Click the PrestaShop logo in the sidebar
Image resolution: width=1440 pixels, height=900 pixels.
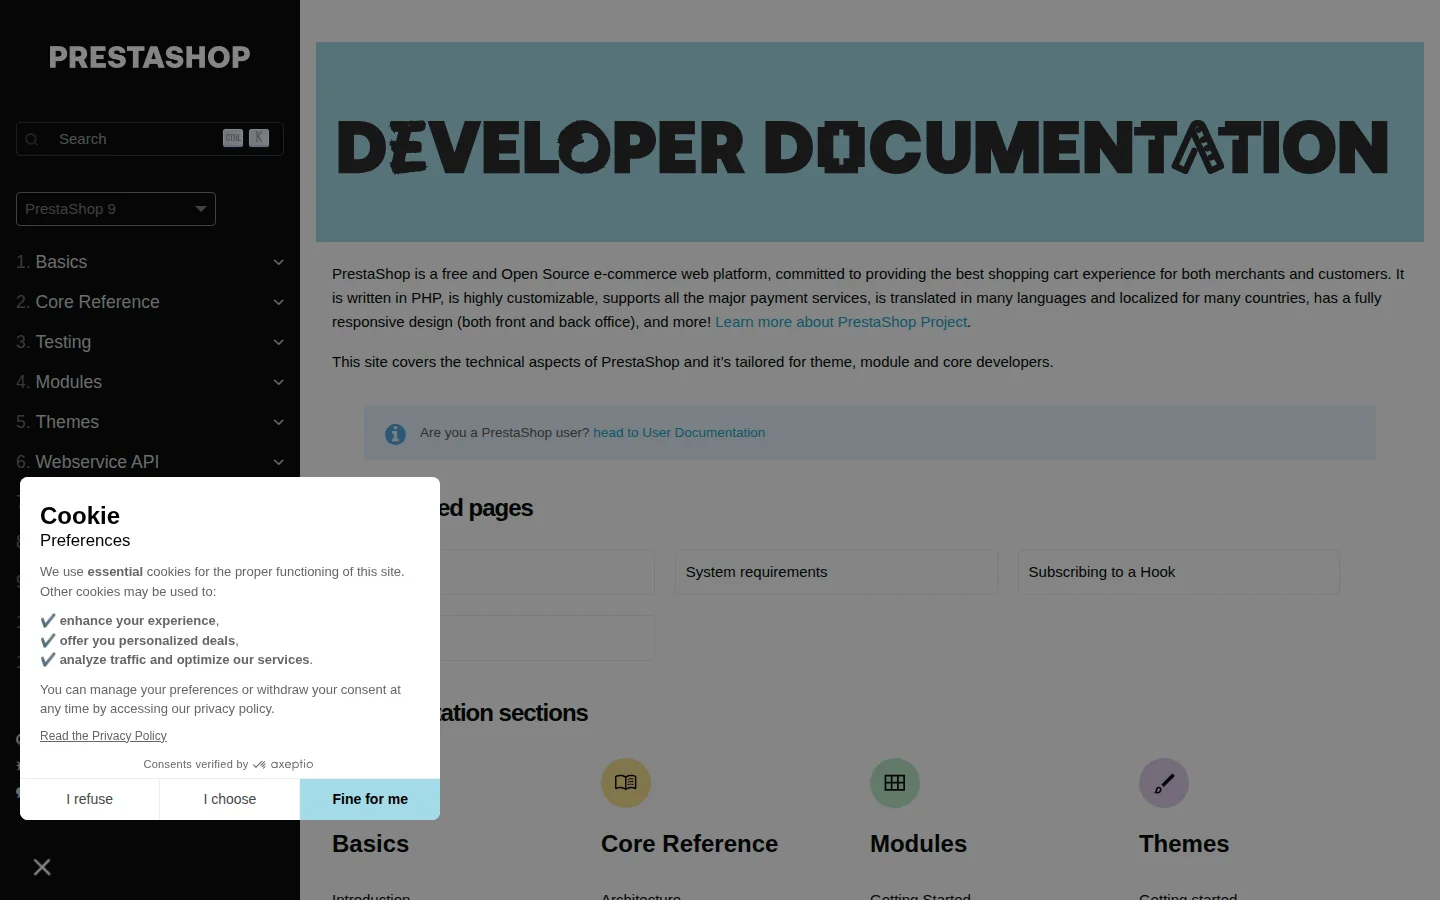click(150, 58)
